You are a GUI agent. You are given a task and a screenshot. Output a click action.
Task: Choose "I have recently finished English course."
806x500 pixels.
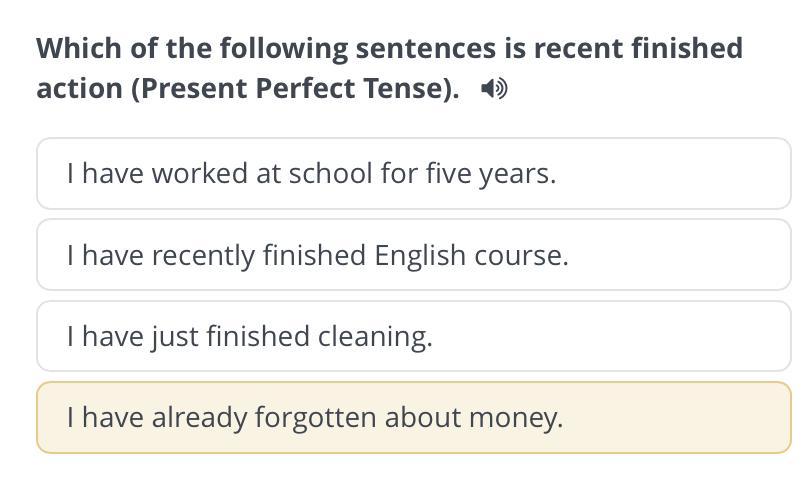413,255
